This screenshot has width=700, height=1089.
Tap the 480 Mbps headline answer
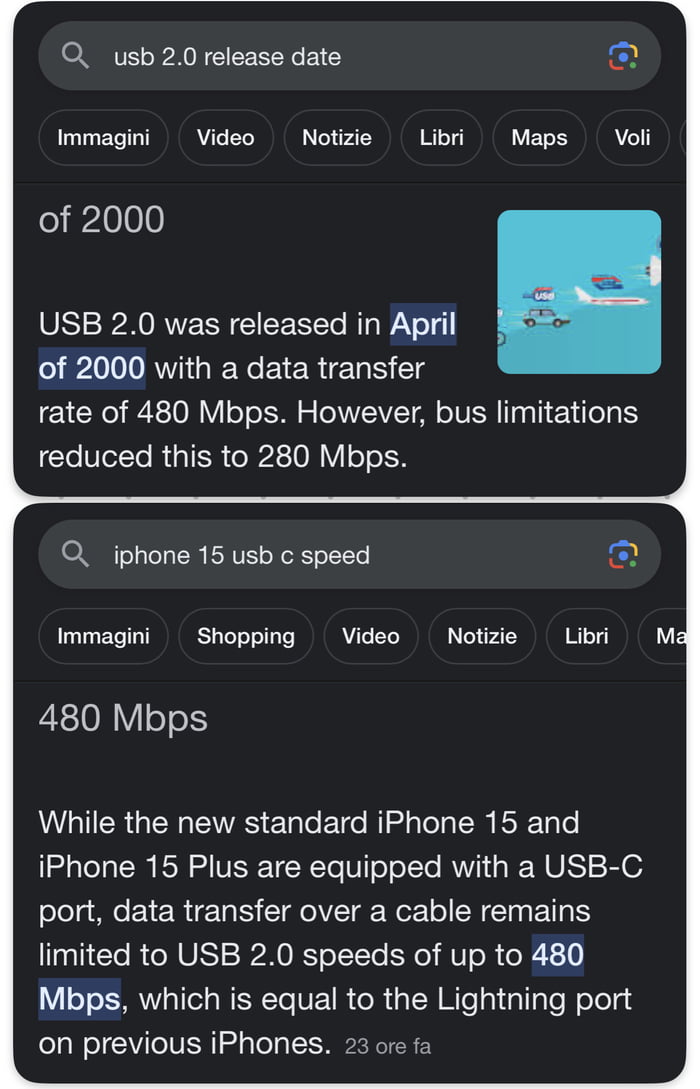click(122, 718)
